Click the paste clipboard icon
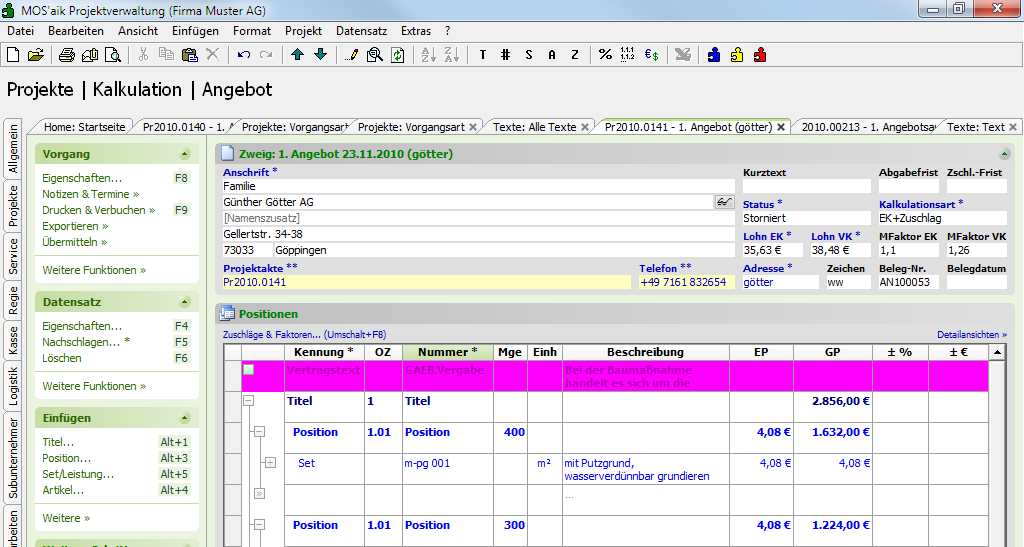This screenshot has width=1024, height=547. pos(189,55)
